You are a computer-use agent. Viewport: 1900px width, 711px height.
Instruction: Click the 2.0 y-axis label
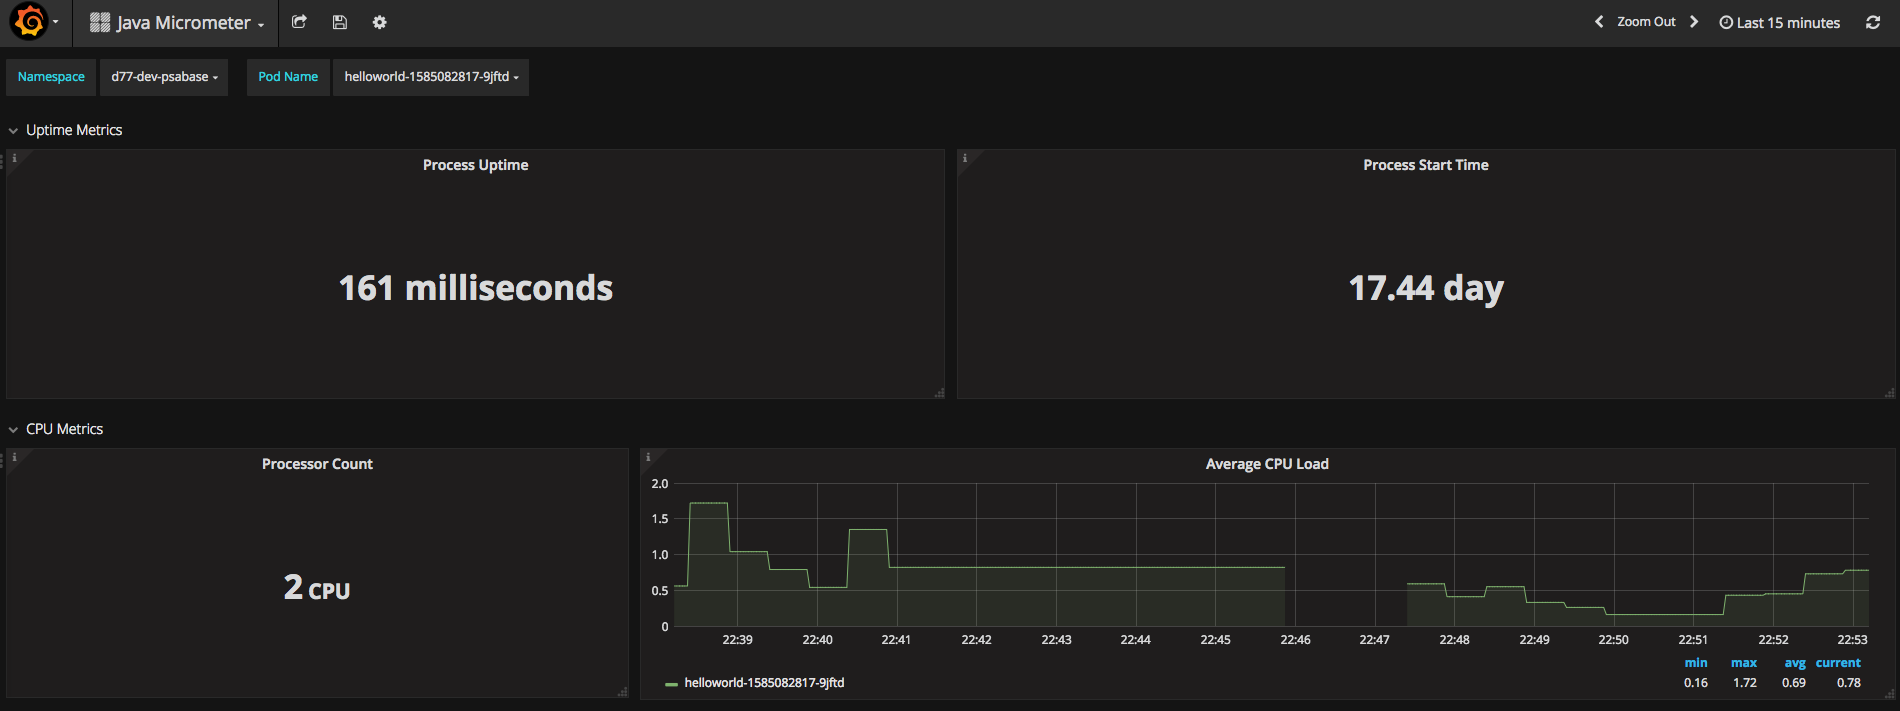tap(660, 484)
